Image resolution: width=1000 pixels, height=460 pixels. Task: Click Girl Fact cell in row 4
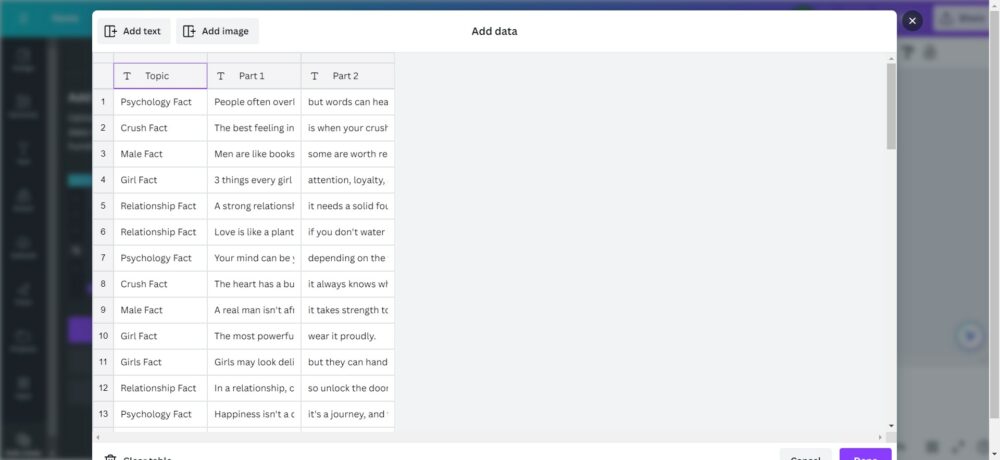tap(160, 180)
